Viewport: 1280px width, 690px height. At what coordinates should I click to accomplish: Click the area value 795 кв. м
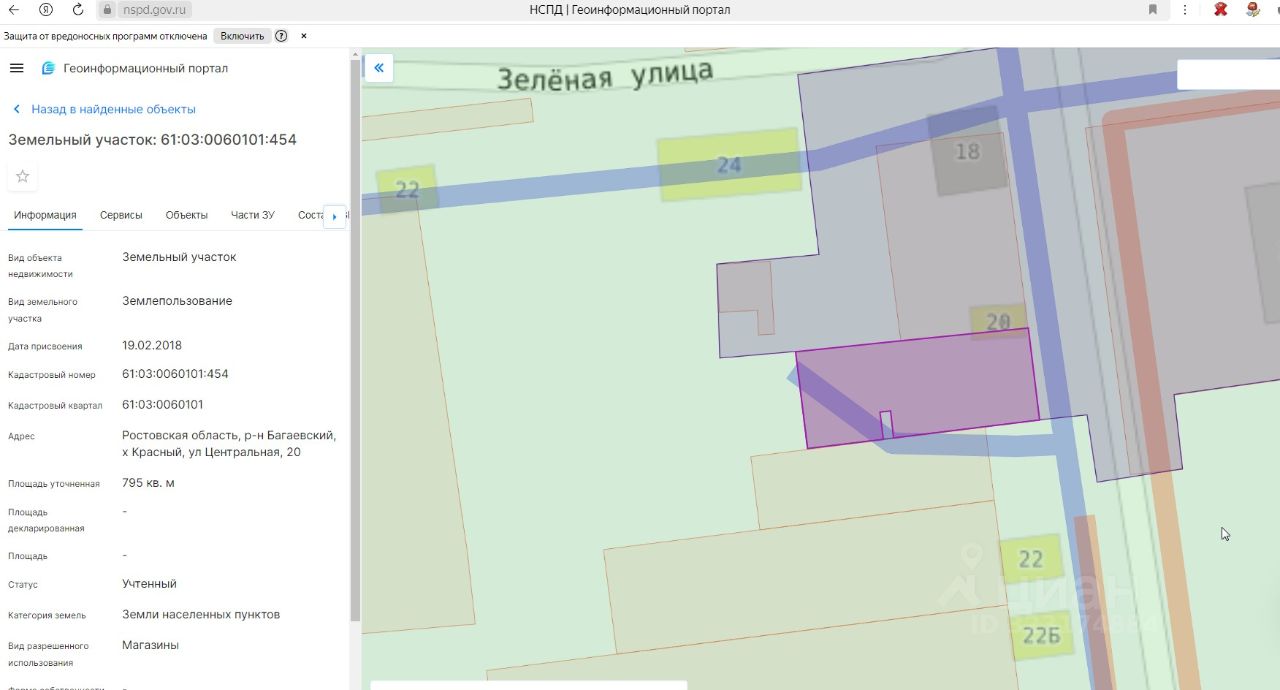148,483
